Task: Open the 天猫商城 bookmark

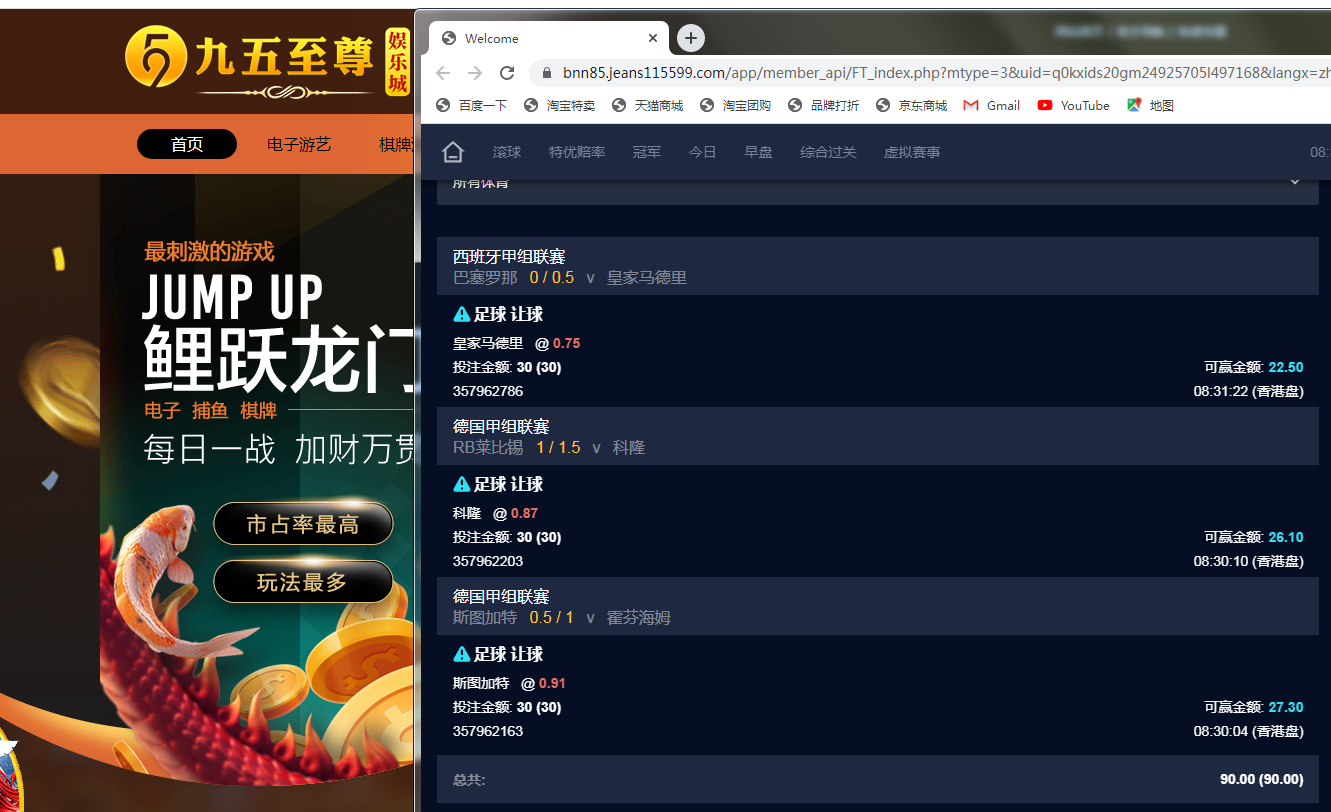Action: click(648, 105)
